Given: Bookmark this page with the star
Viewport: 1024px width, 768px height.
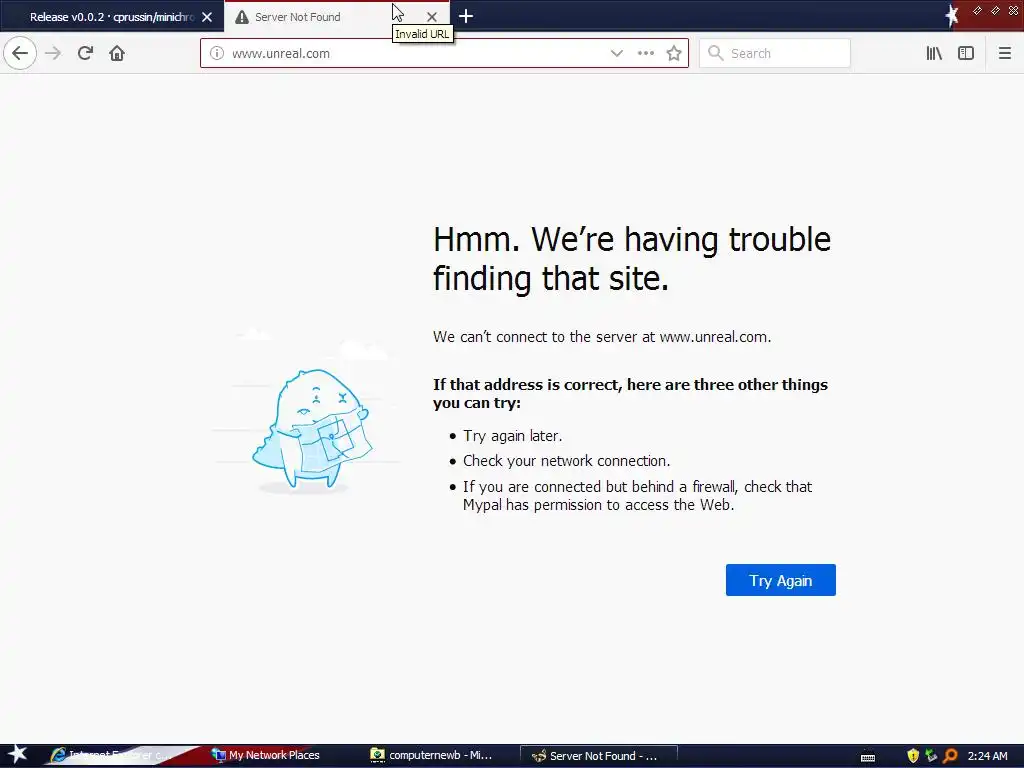Looking at the screenshot, I should [674, 54].
